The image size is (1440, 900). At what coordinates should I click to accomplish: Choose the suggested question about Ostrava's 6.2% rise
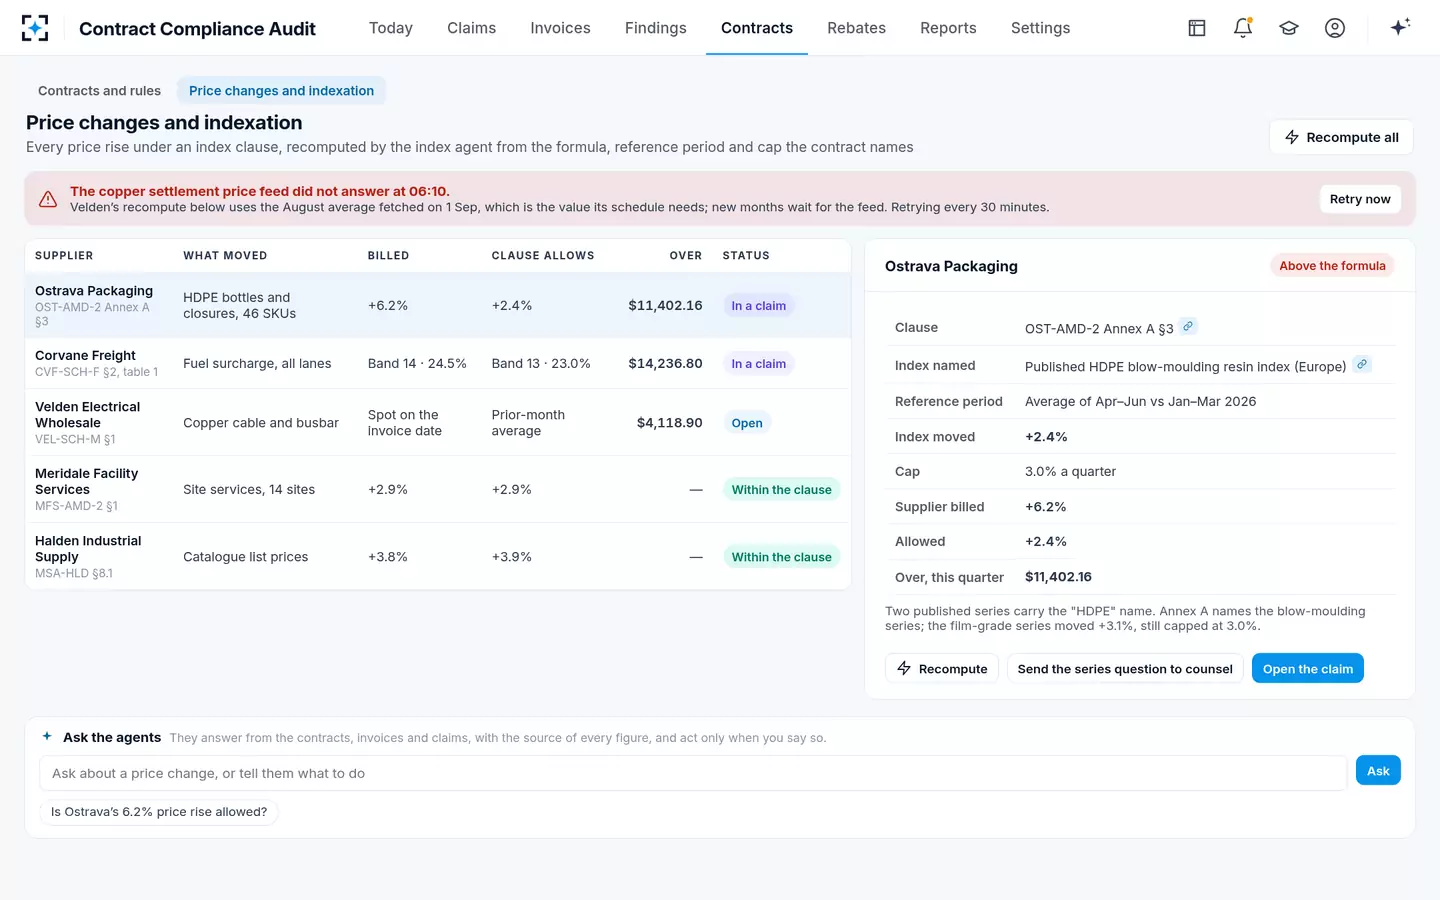point(159,812)
